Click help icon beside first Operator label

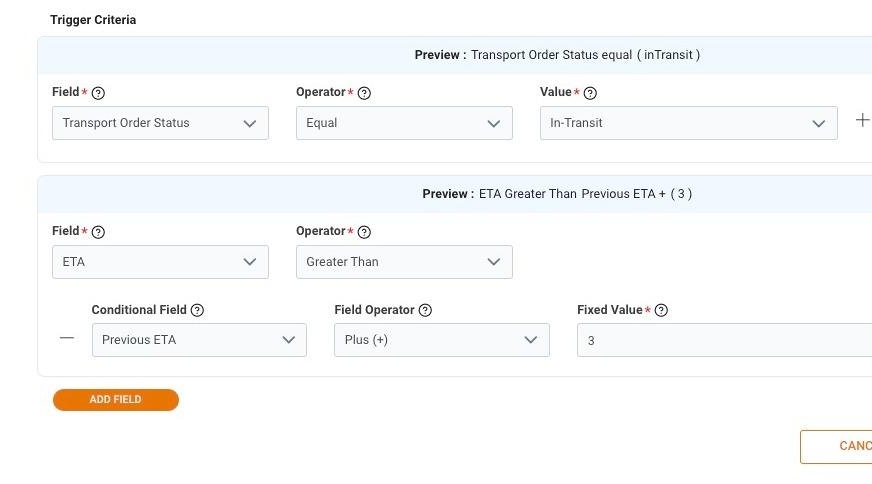(x=364, y=93)
